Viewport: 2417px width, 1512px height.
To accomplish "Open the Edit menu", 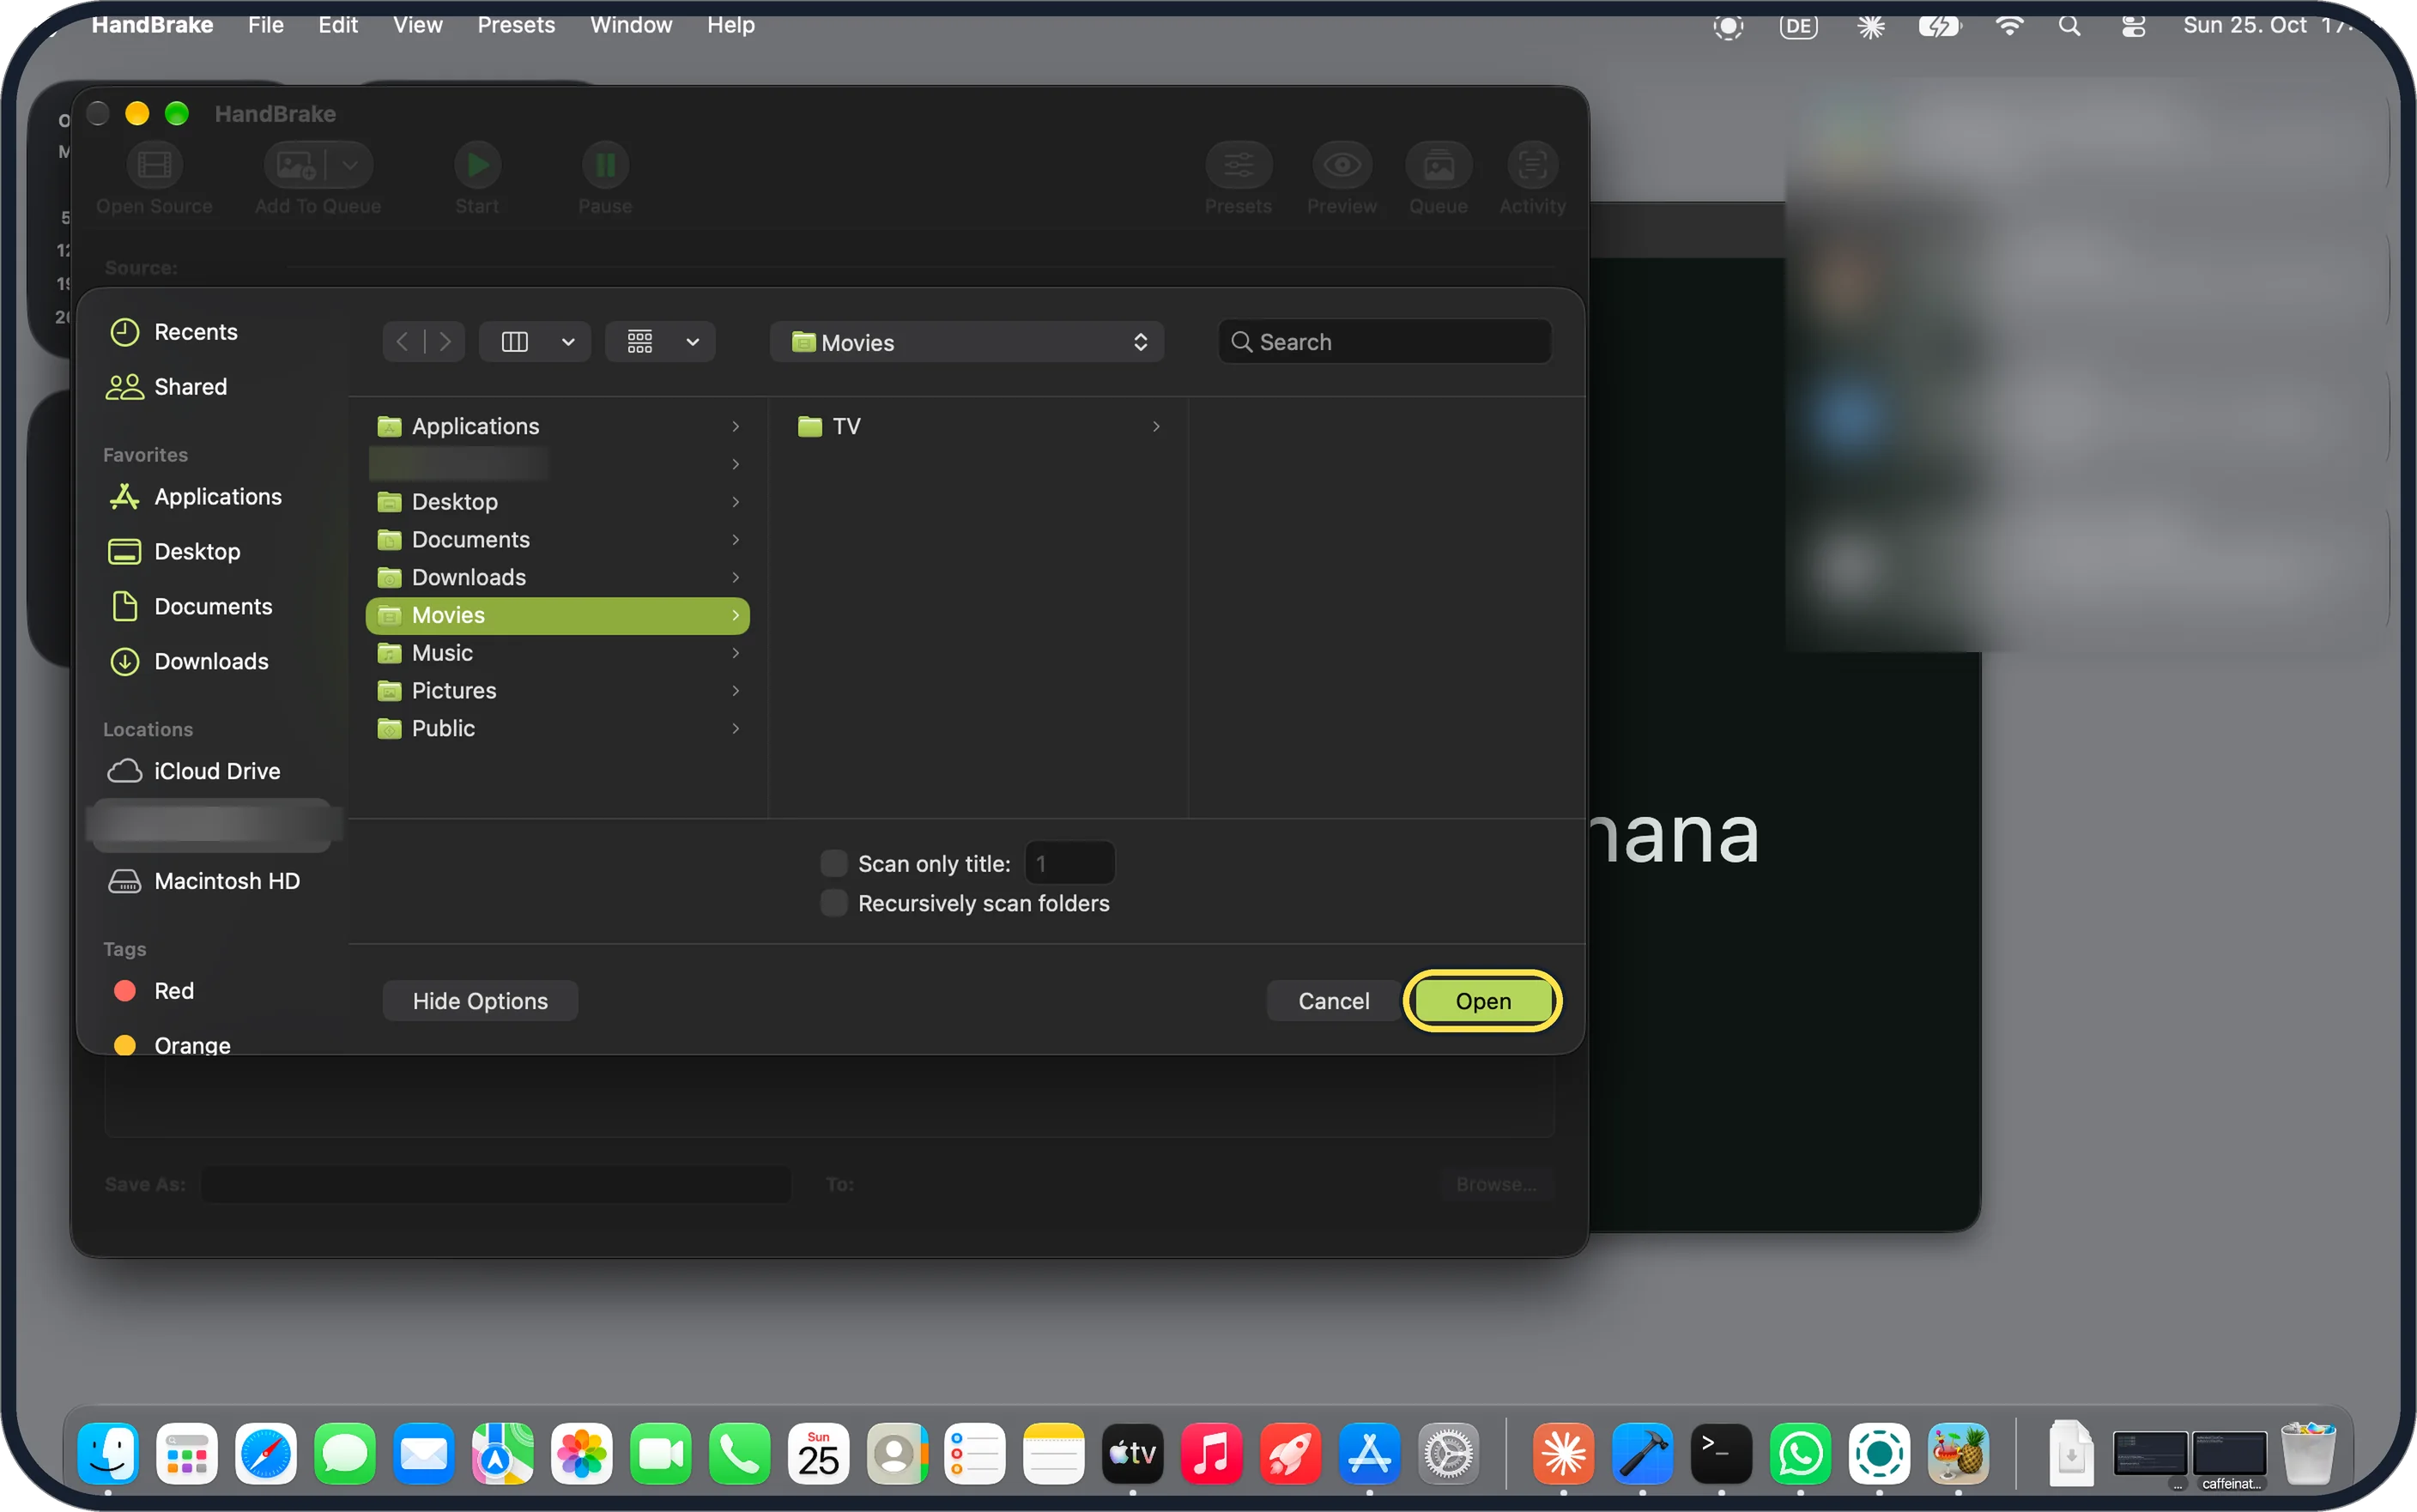I will pos(338,25).
